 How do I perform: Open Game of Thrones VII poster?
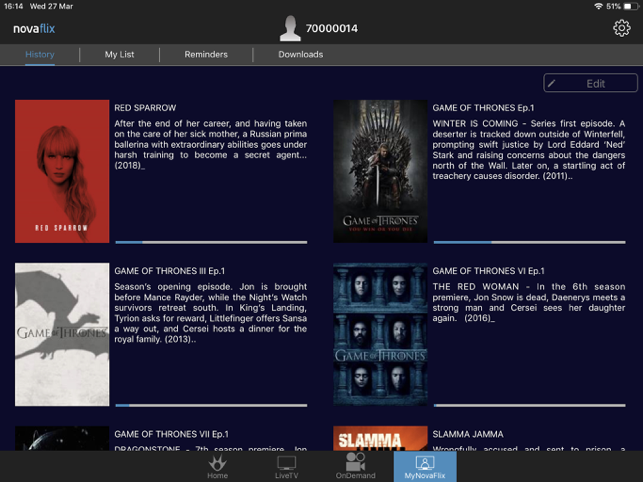click(x=62, y=439)
